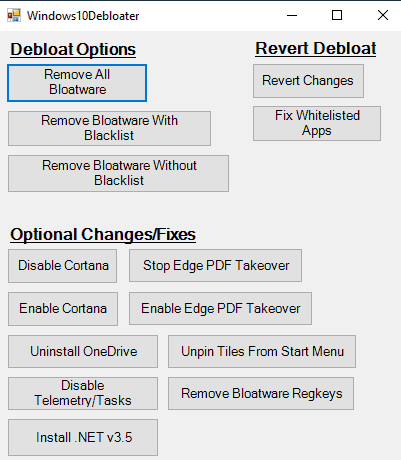Disable Cortana via its button
Screen dimensions: 401x460
click(63, 266)
